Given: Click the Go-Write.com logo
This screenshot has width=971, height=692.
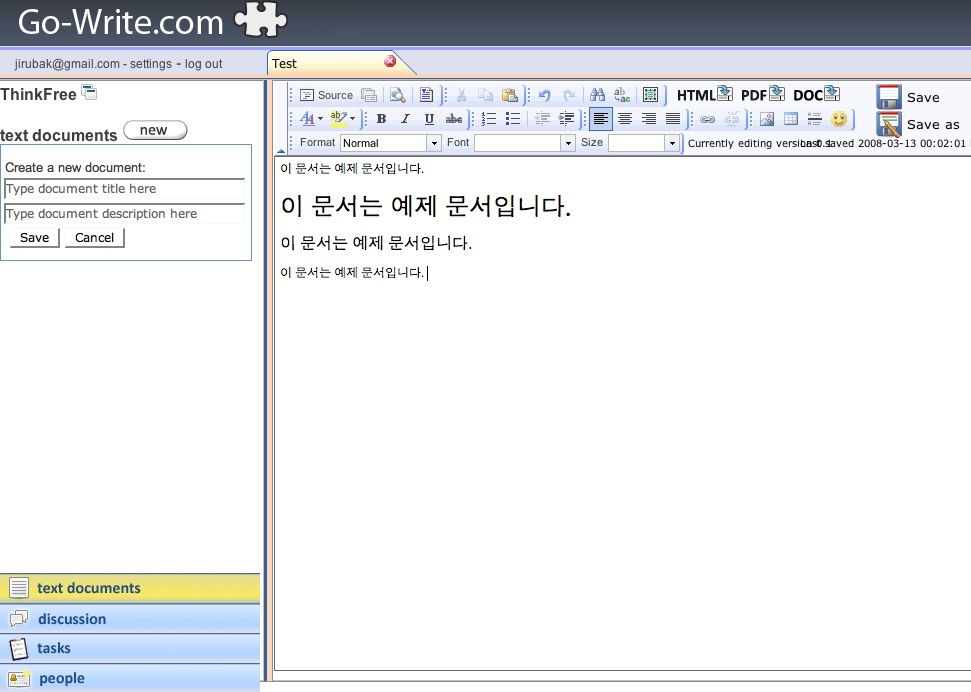Looking at the screenshot, I should point(152,22).
